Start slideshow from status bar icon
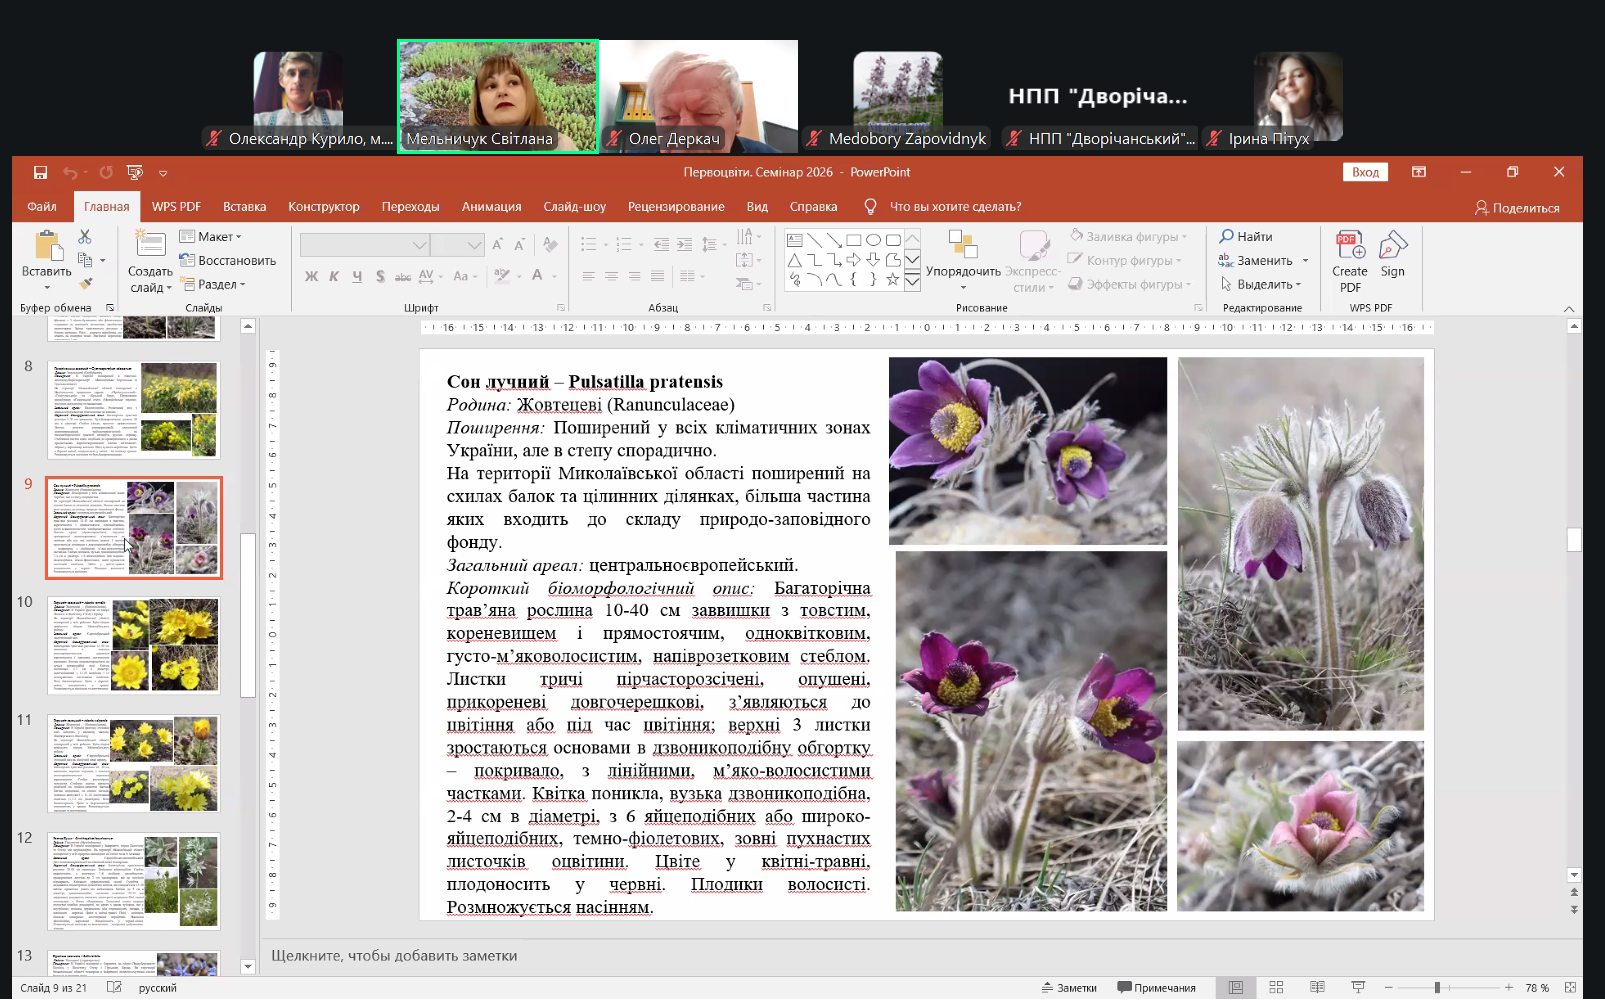Screen dimensions: 1605x1000 pyautogui.click(x=1358, y=987)
